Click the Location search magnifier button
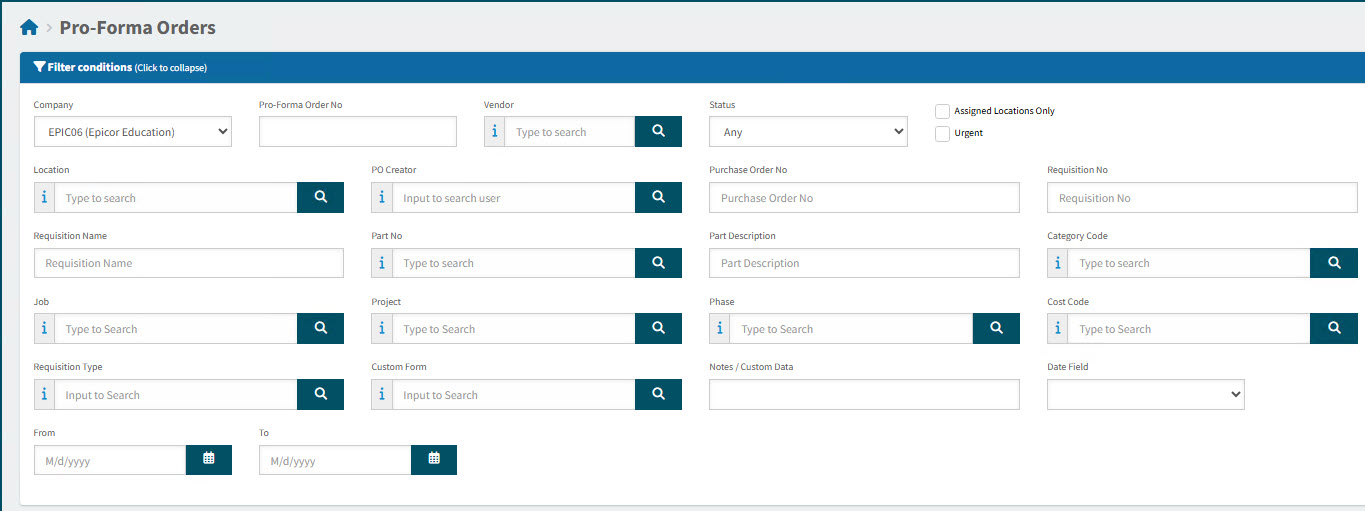Viewport: 1365px width, 511px height. (320, 198)
